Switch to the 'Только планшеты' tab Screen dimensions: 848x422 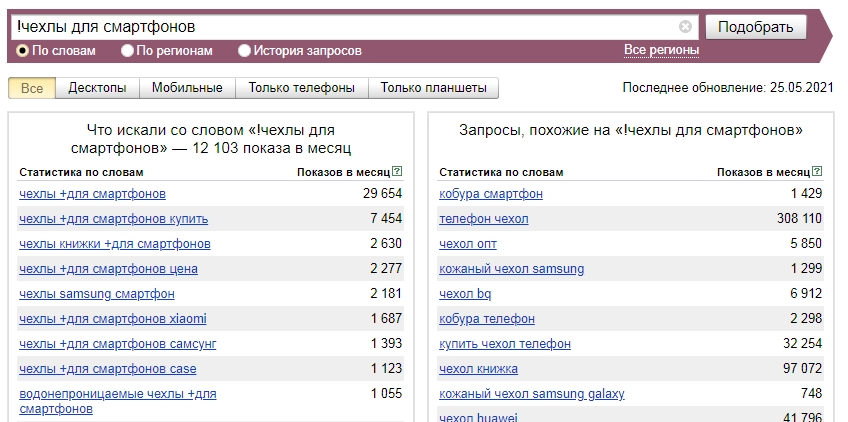[433, 88]
